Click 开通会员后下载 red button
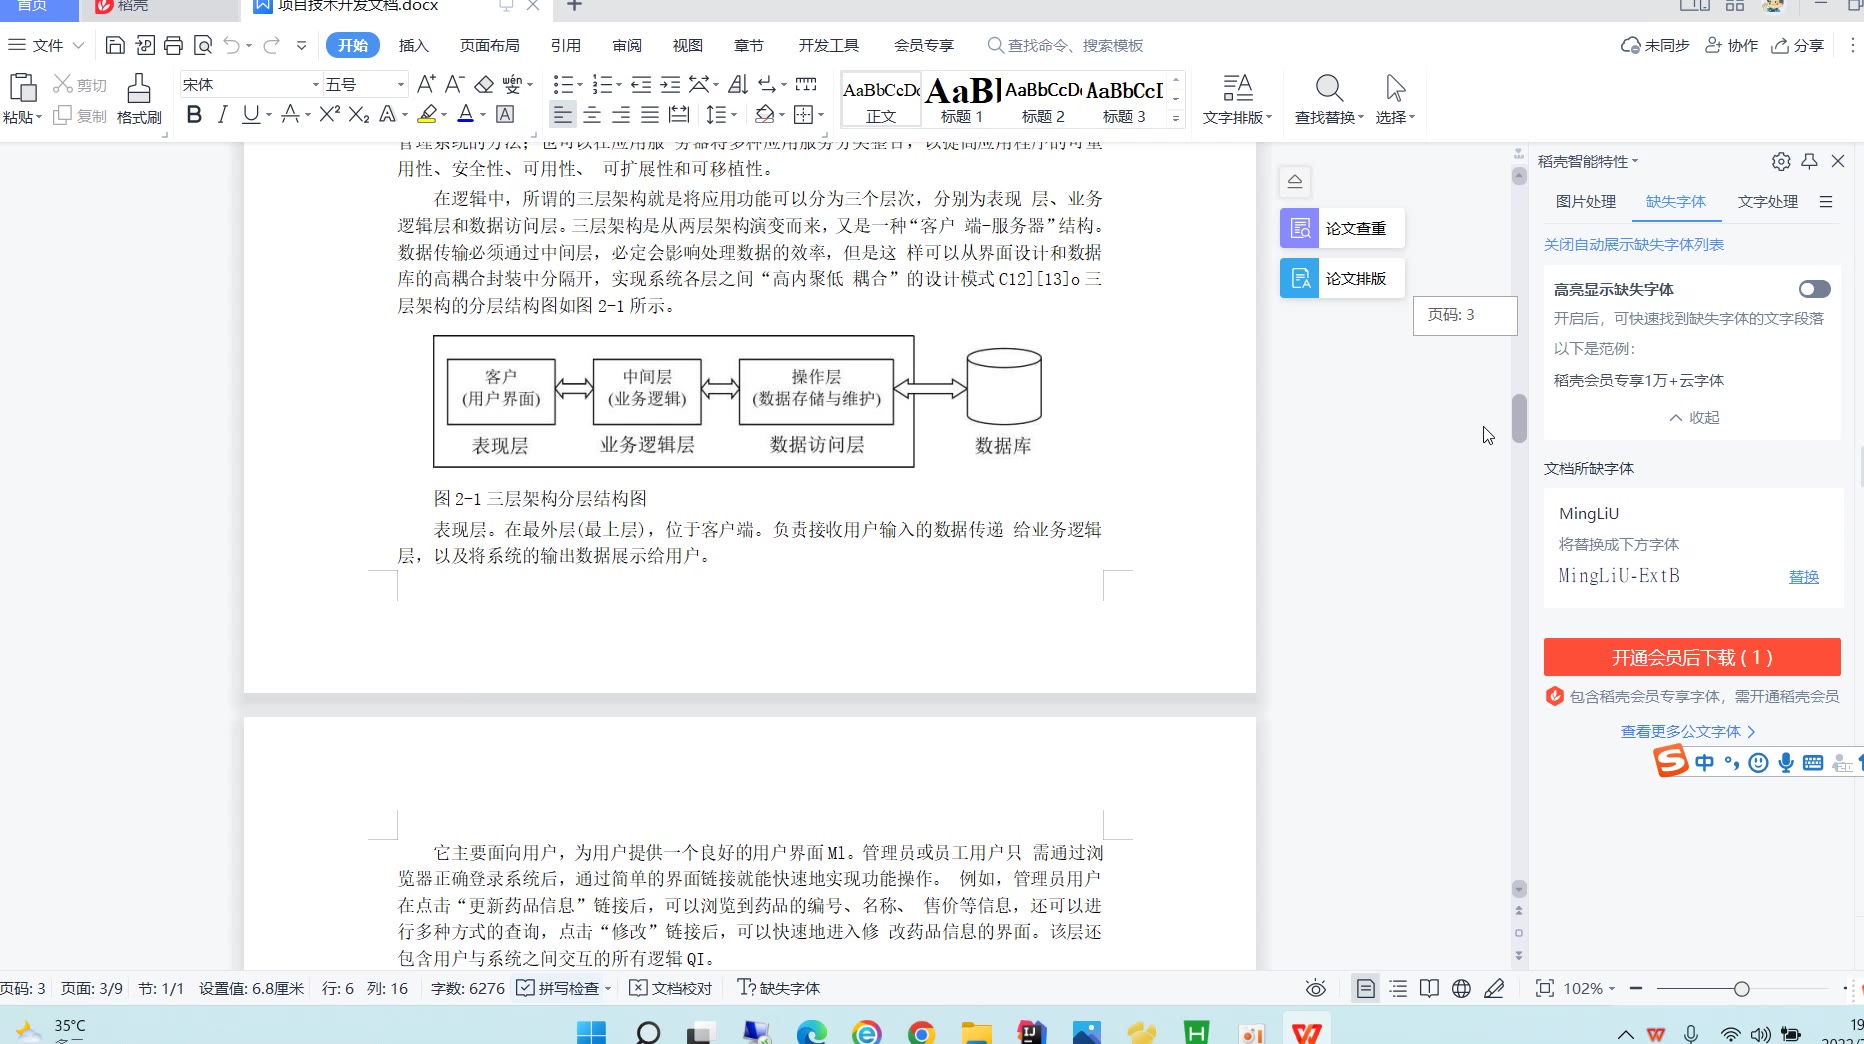Screen dimensions: 1864x1044 [1692, 657]
